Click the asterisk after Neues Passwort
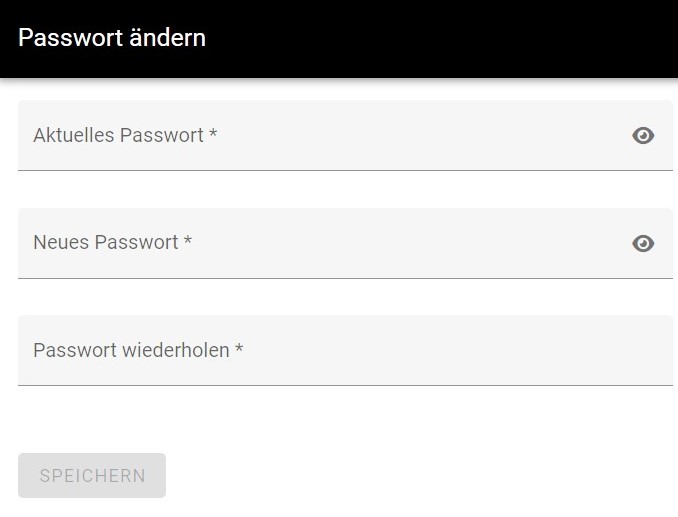 click(188, 242)
